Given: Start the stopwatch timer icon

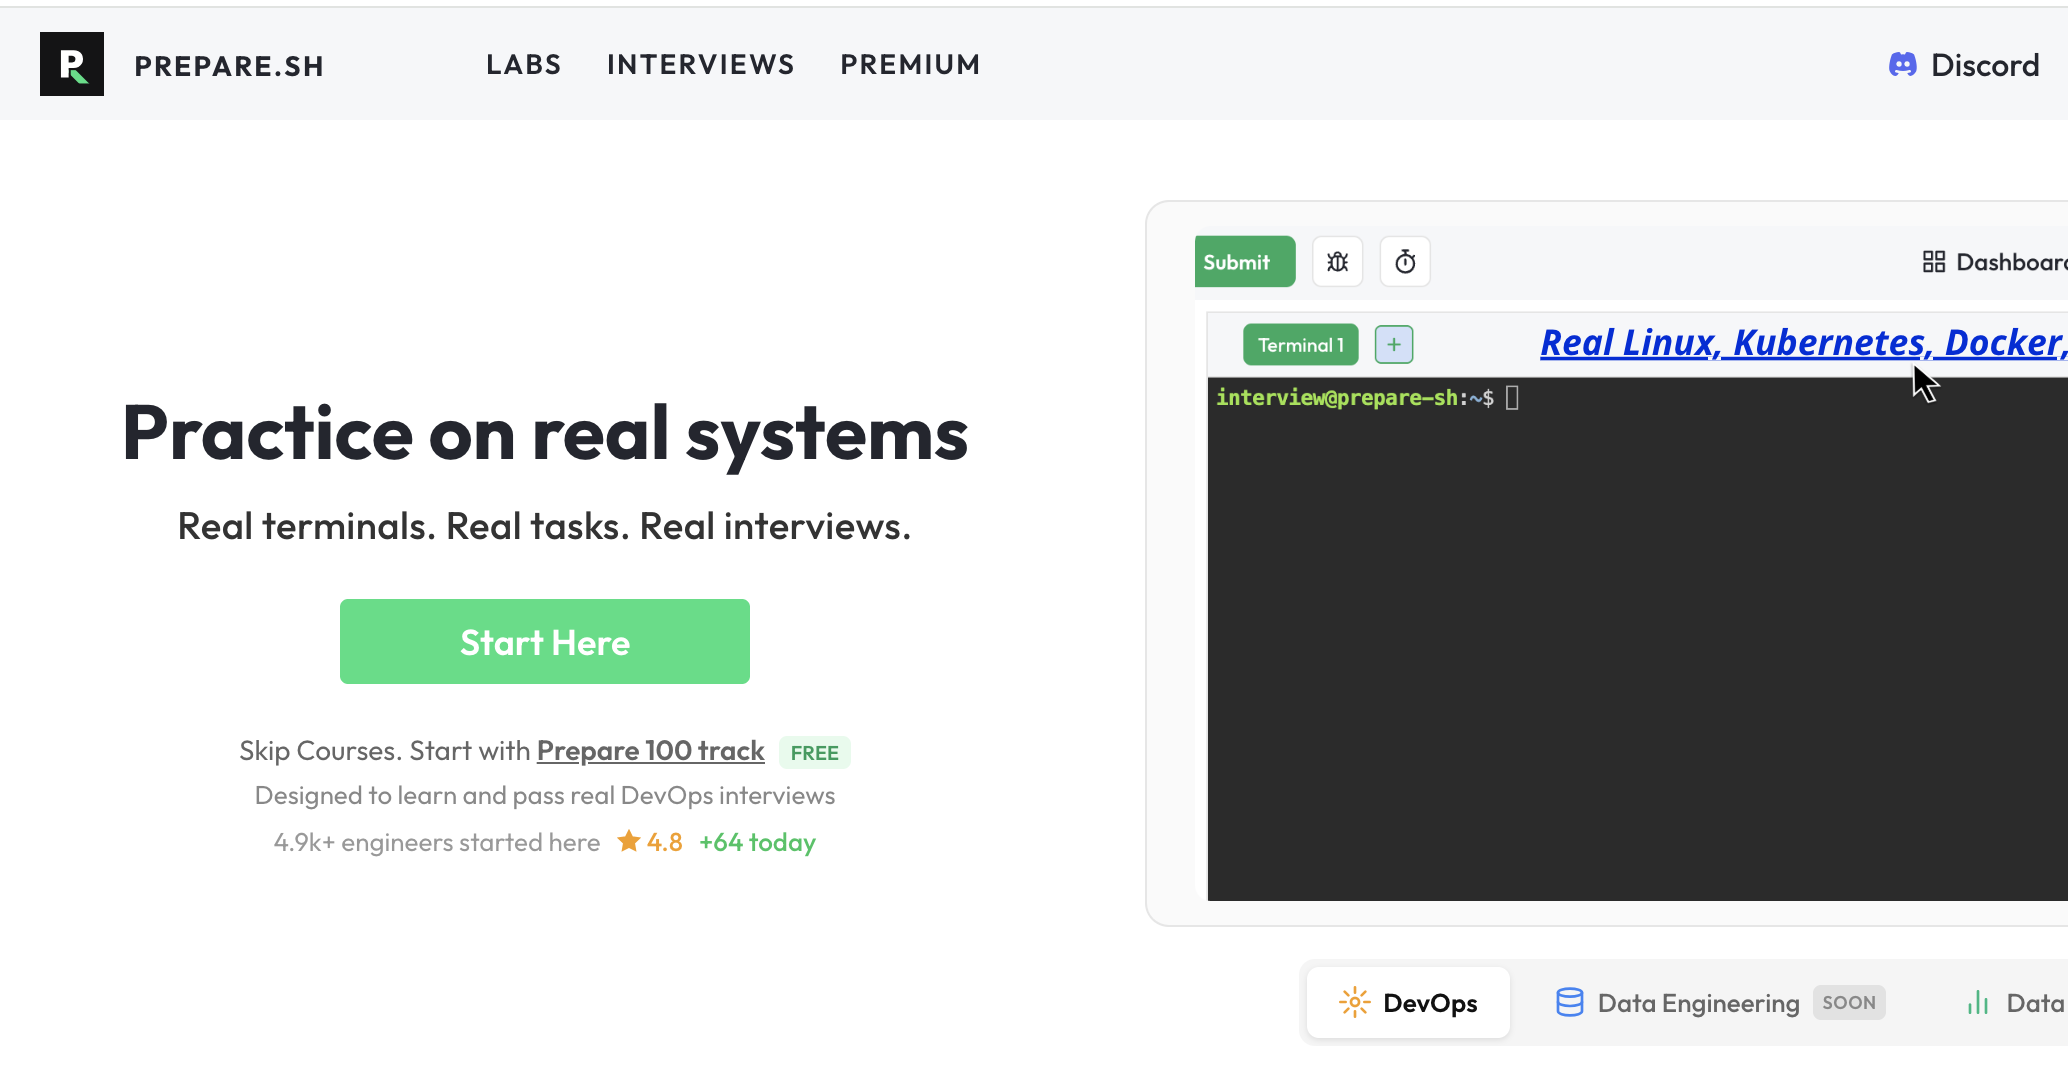Looking at the screenshot, I should [x=1405, y=262].
